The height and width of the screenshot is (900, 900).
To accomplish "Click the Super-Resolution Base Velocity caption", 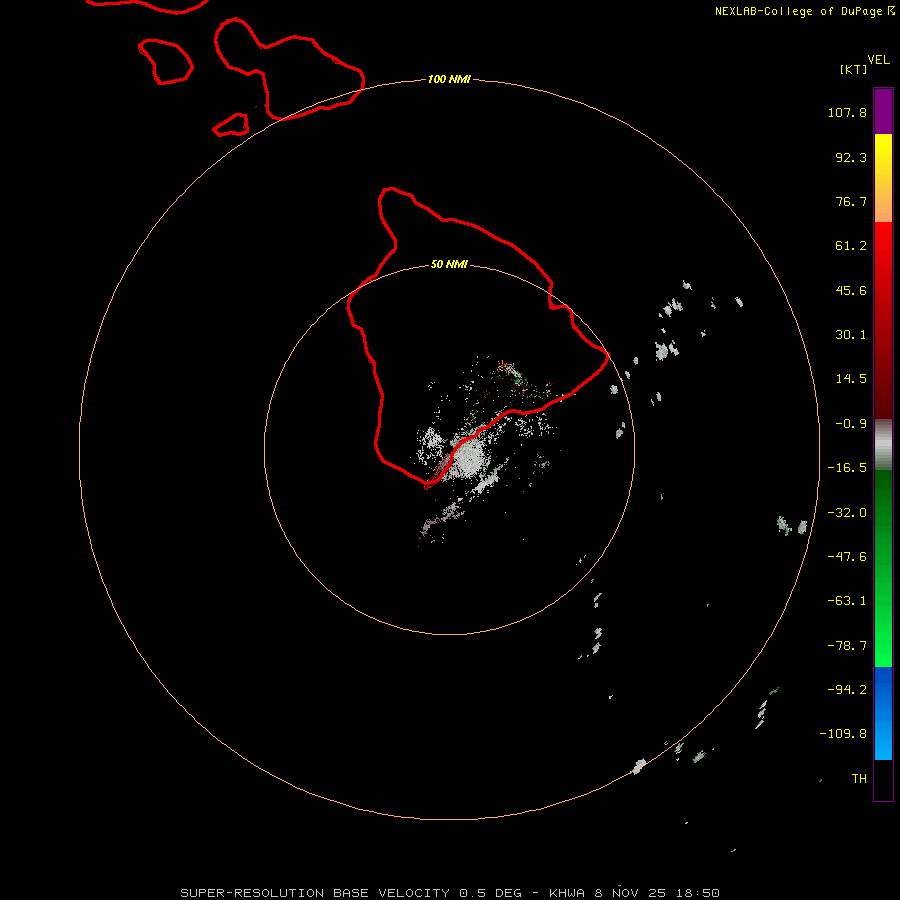I will pyautogui.click(x=449, y=893).
